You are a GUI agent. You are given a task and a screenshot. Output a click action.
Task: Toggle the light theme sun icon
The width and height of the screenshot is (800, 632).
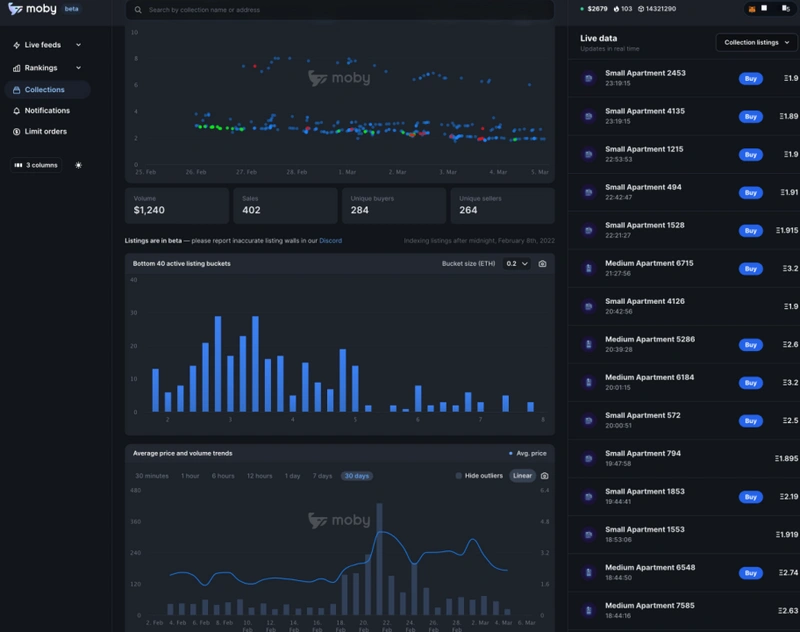78,165
